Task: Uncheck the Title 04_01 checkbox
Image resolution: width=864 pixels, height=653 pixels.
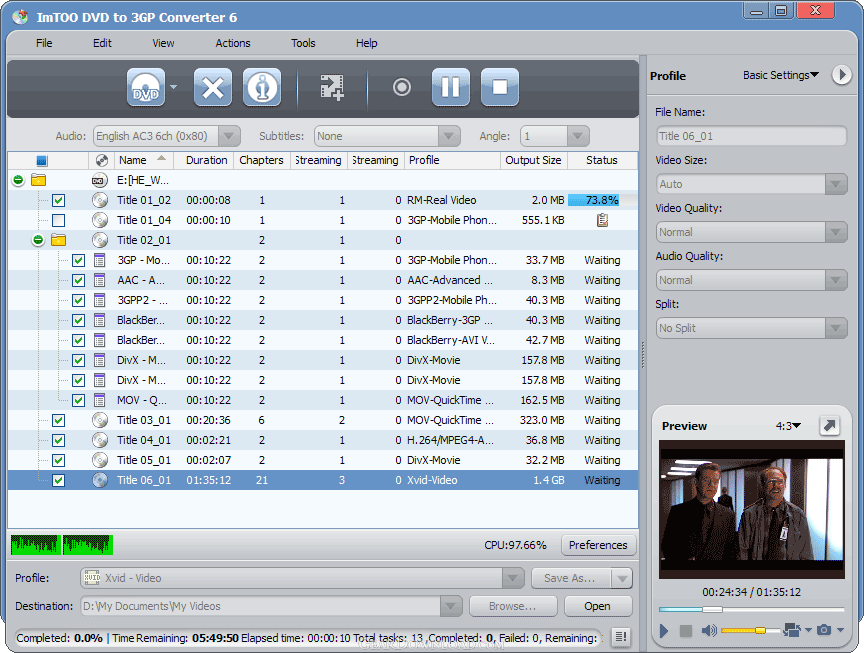Action: [x=58, y=440]
